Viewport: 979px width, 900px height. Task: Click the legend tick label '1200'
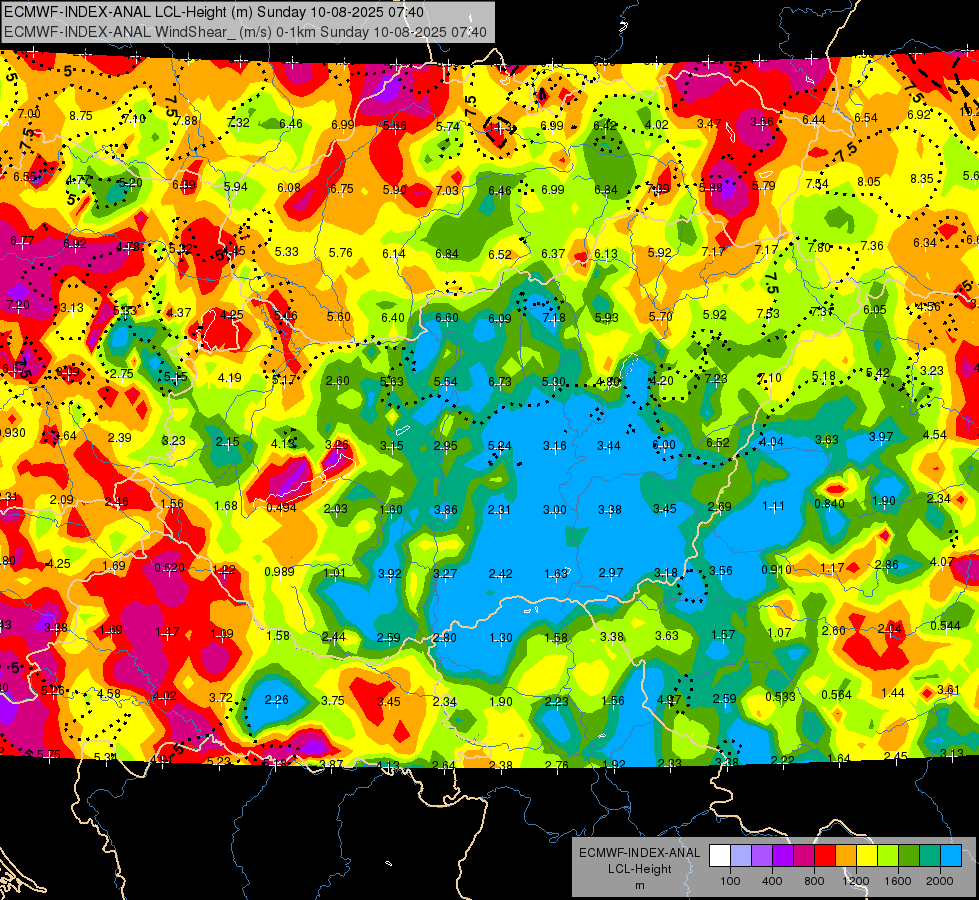[x=855, y=881]
